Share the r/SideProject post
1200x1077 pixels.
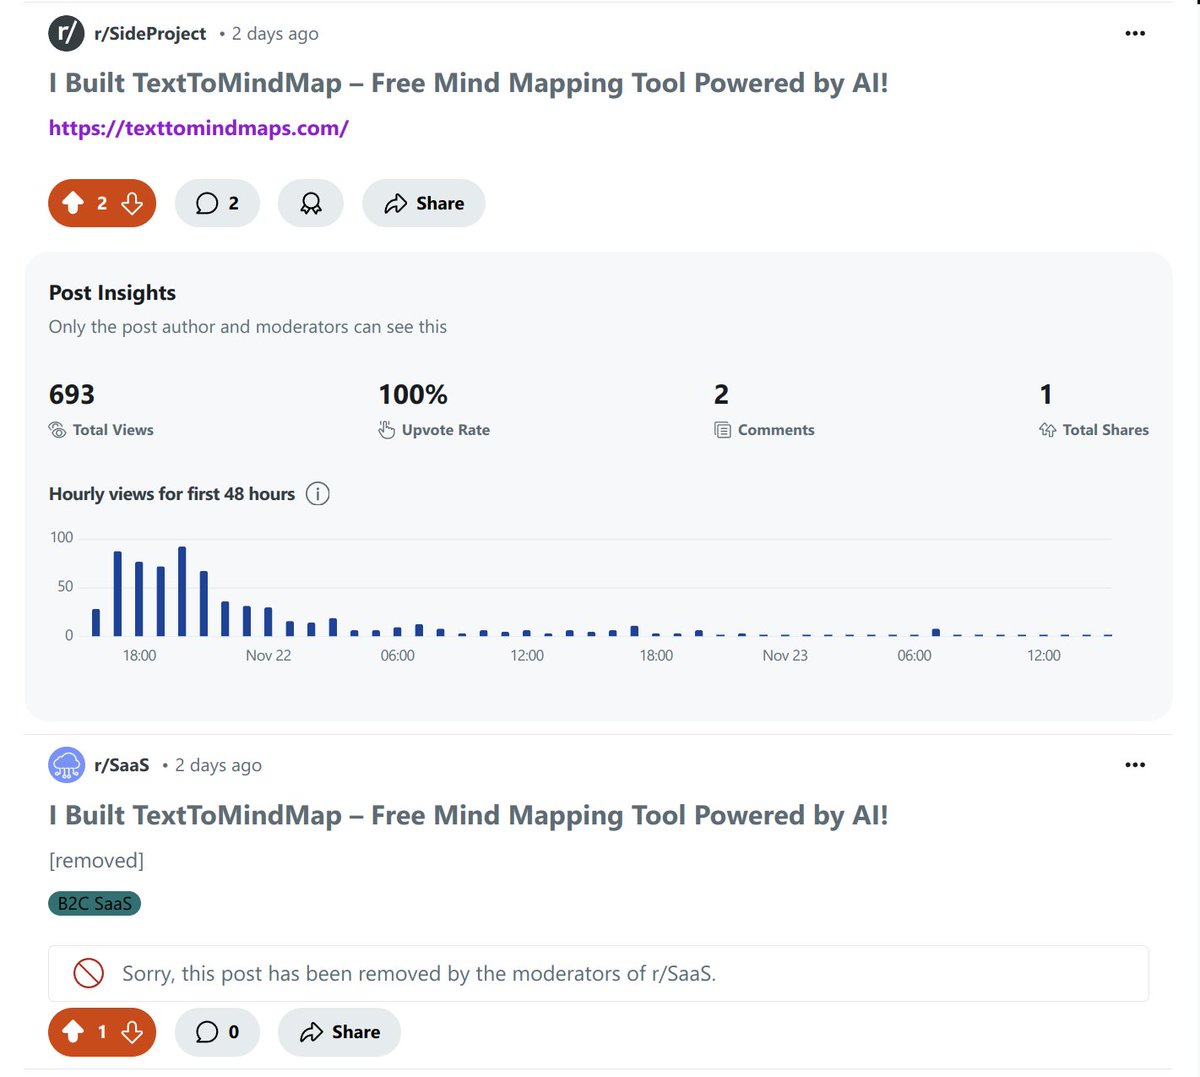(424, 203)
